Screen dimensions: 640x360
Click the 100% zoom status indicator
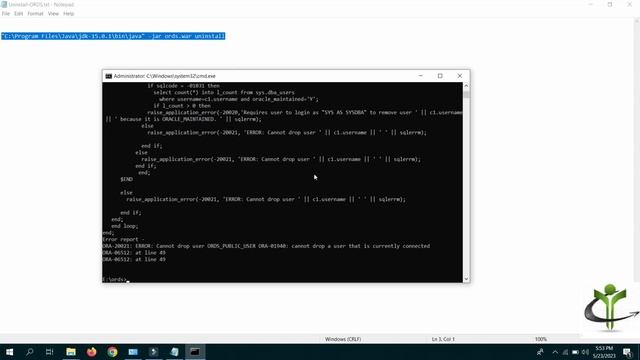click(x=541, y=339)
